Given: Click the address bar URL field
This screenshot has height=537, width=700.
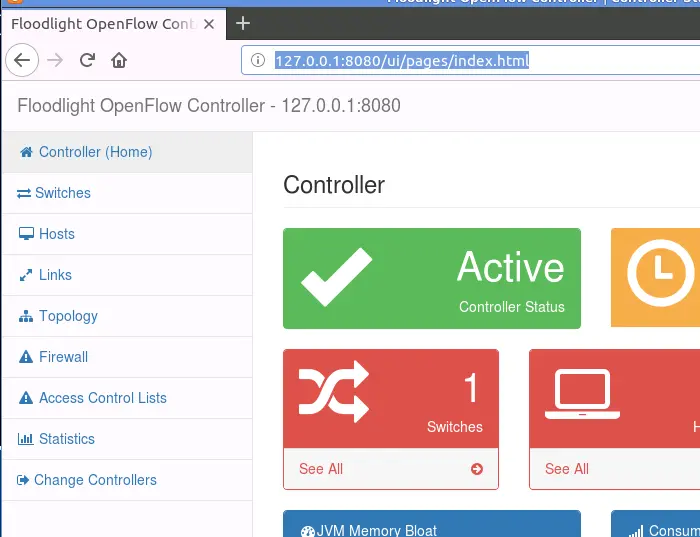Looking at the screenshot, I should pos(471,60).
